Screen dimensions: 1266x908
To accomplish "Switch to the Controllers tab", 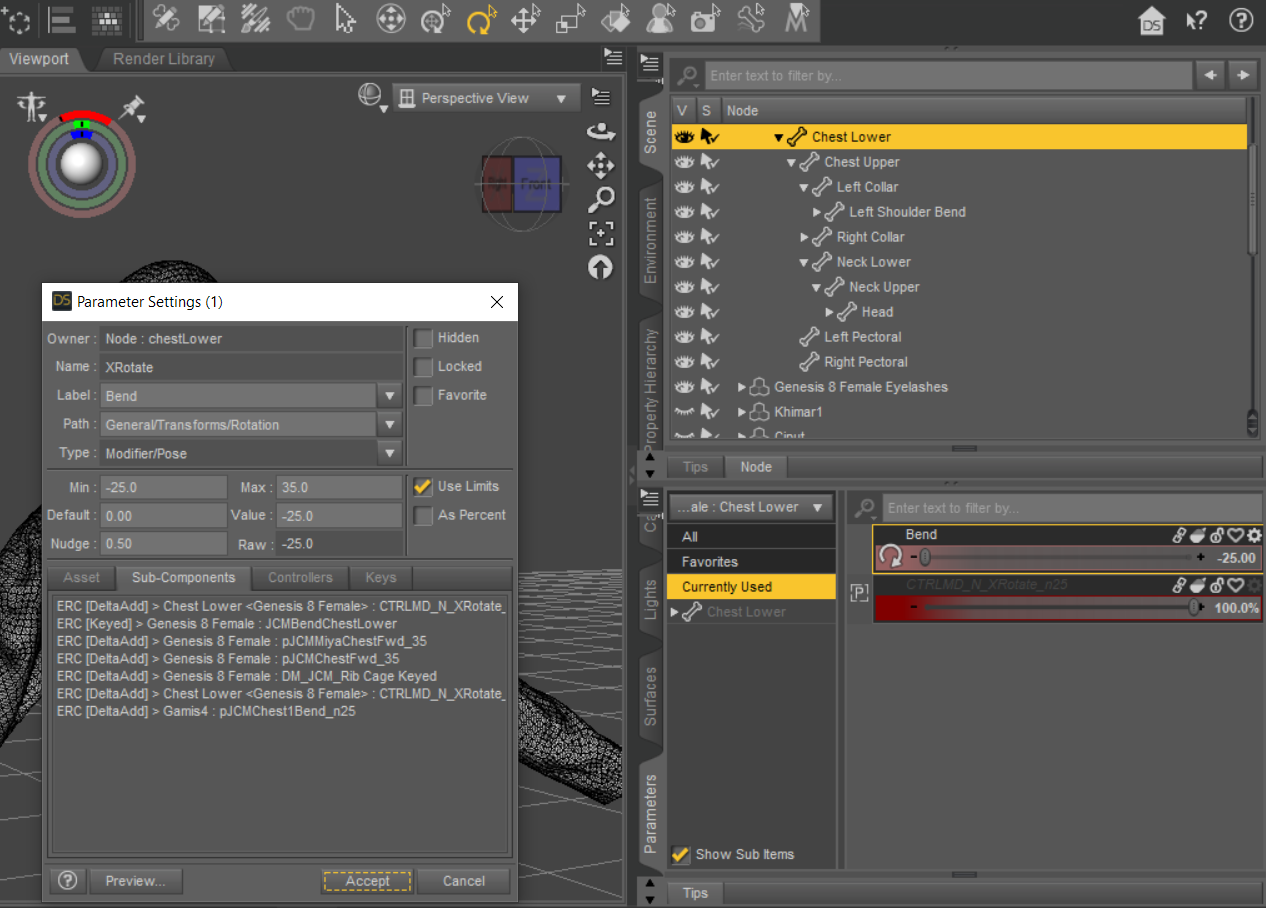I will [x=300, y=577].
